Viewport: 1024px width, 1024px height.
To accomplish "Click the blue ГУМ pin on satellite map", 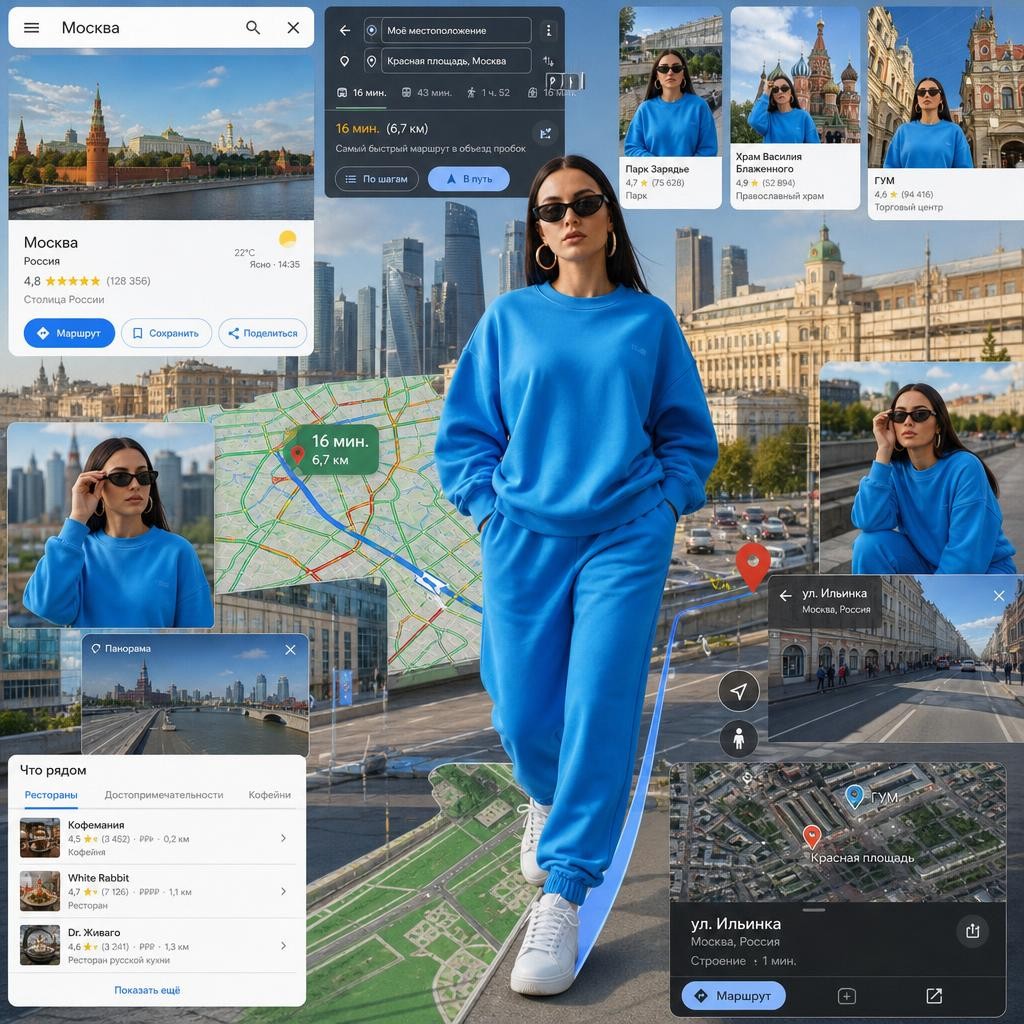I will tap(854, 797).
